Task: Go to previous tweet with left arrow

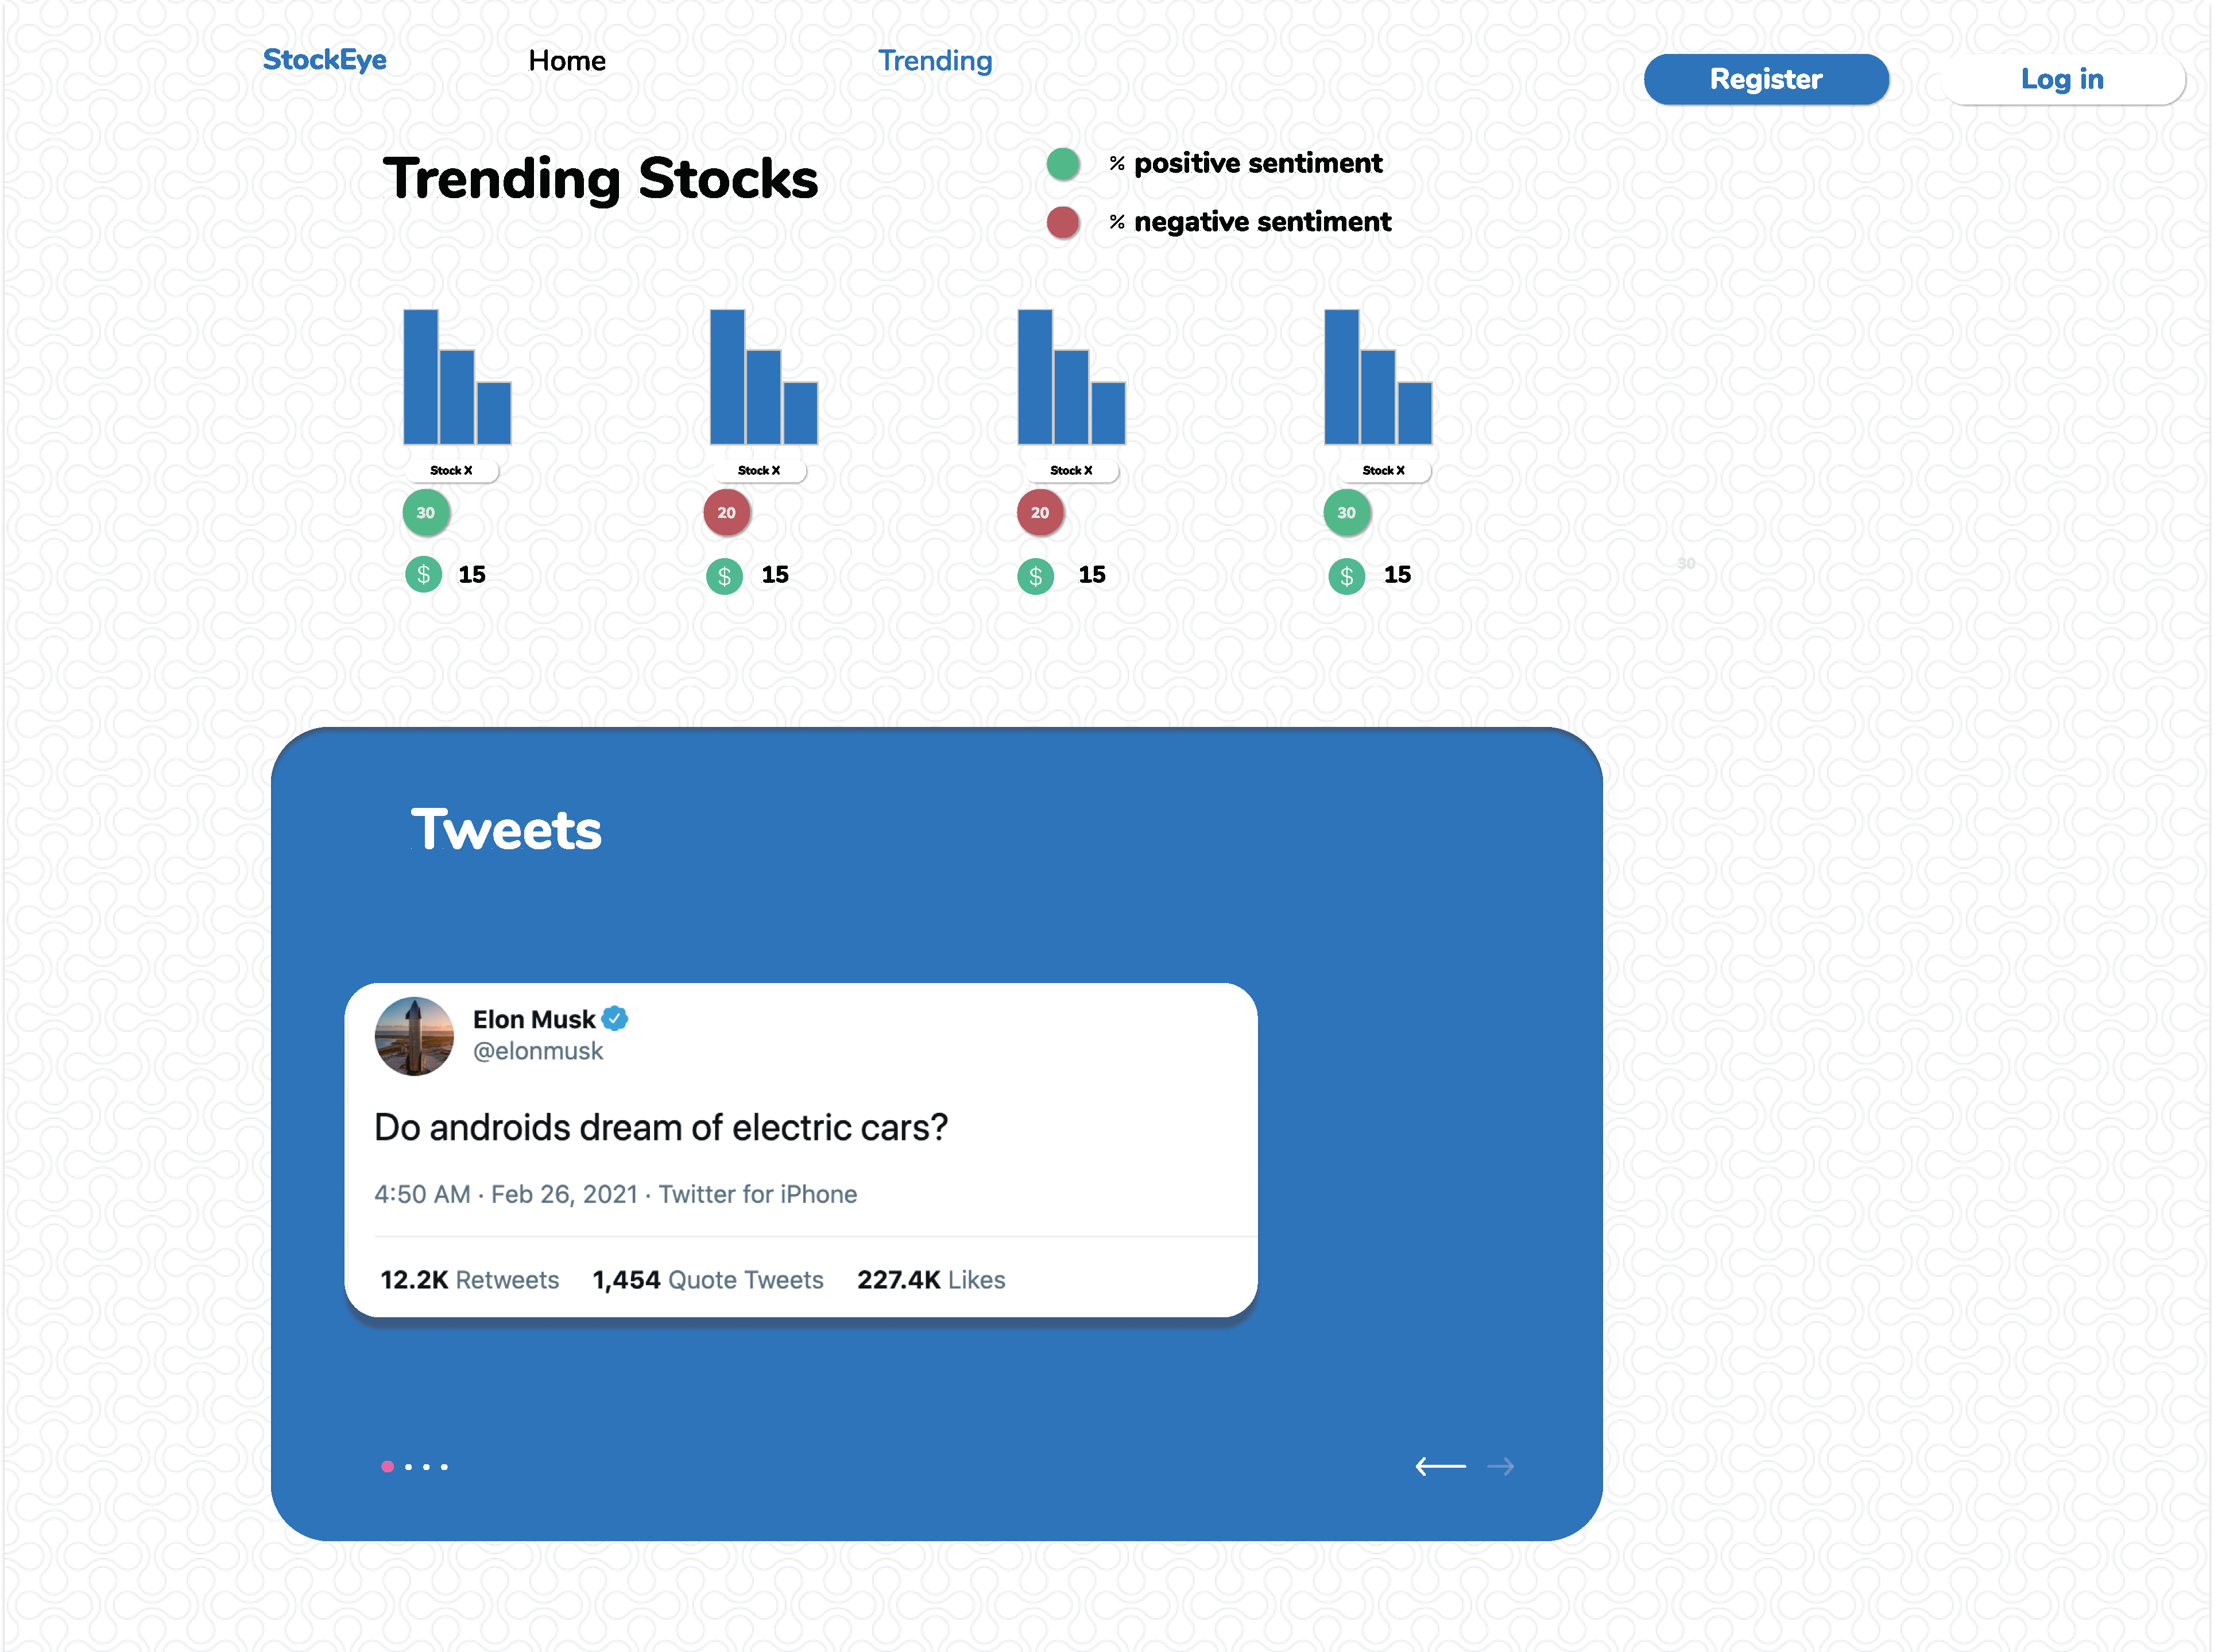Action: click(1440, 1466)
